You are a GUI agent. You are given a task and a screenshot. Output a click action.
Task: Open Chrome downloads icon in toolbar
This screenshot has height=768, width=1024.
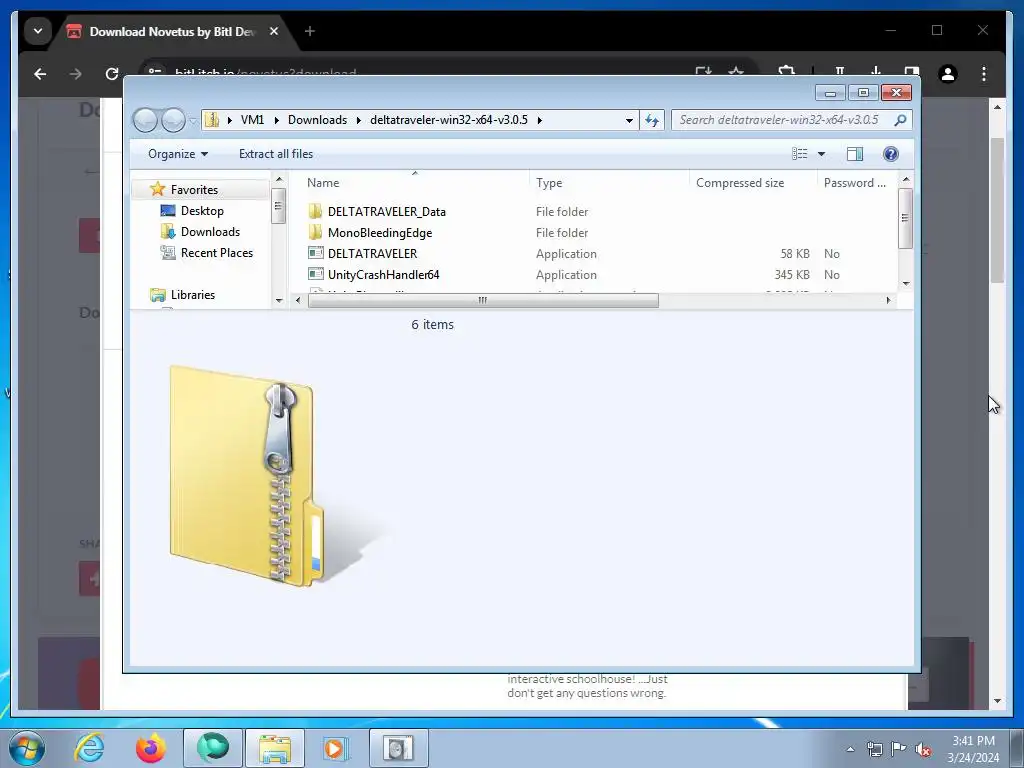[x=876, y=71]
